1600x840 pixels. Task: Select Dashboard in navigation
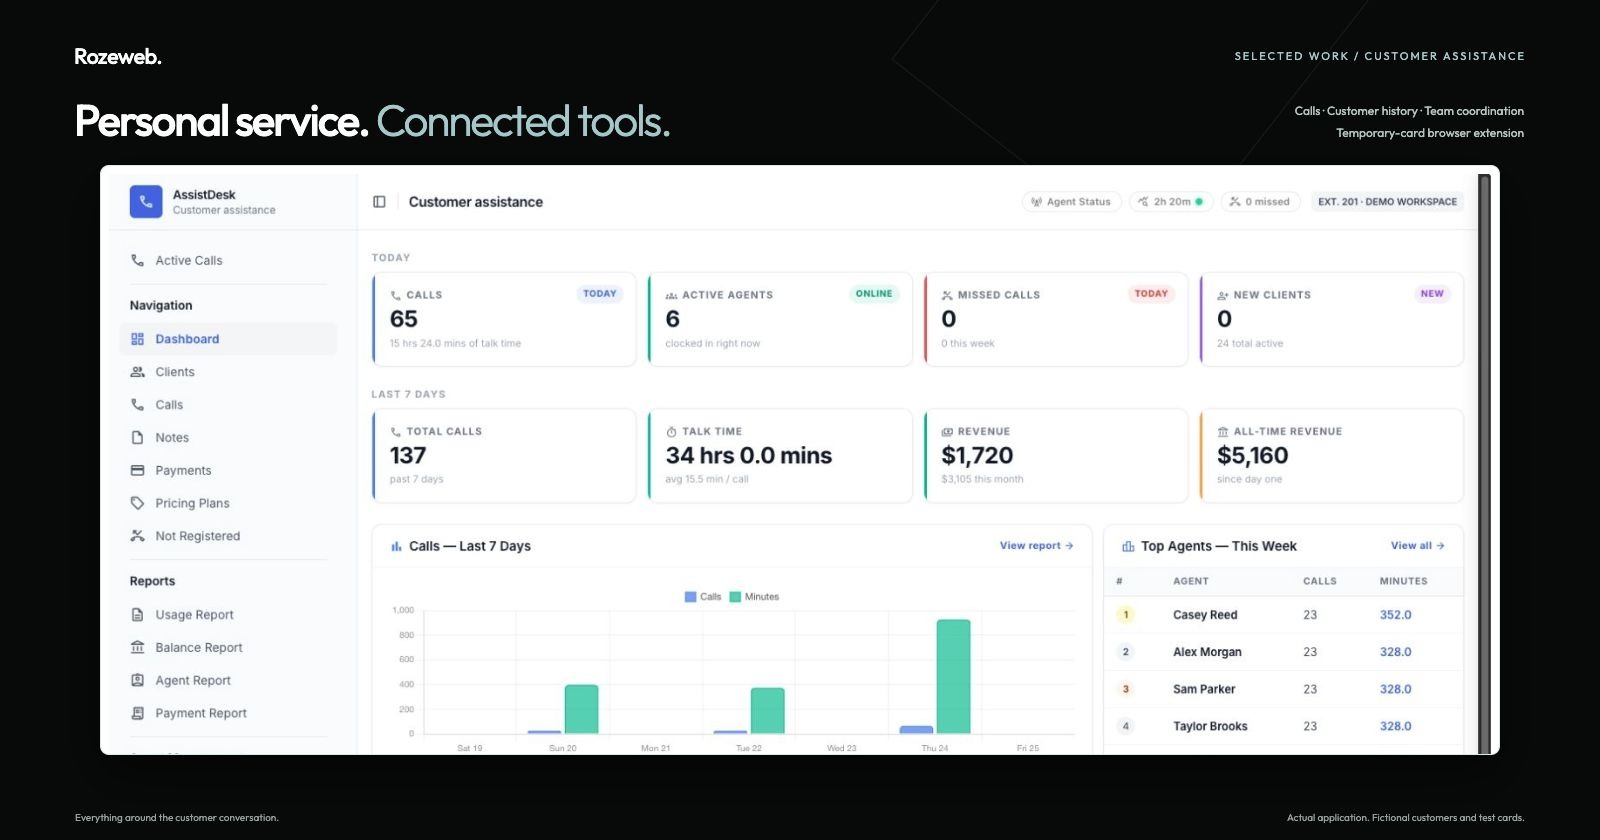[229, 339]
